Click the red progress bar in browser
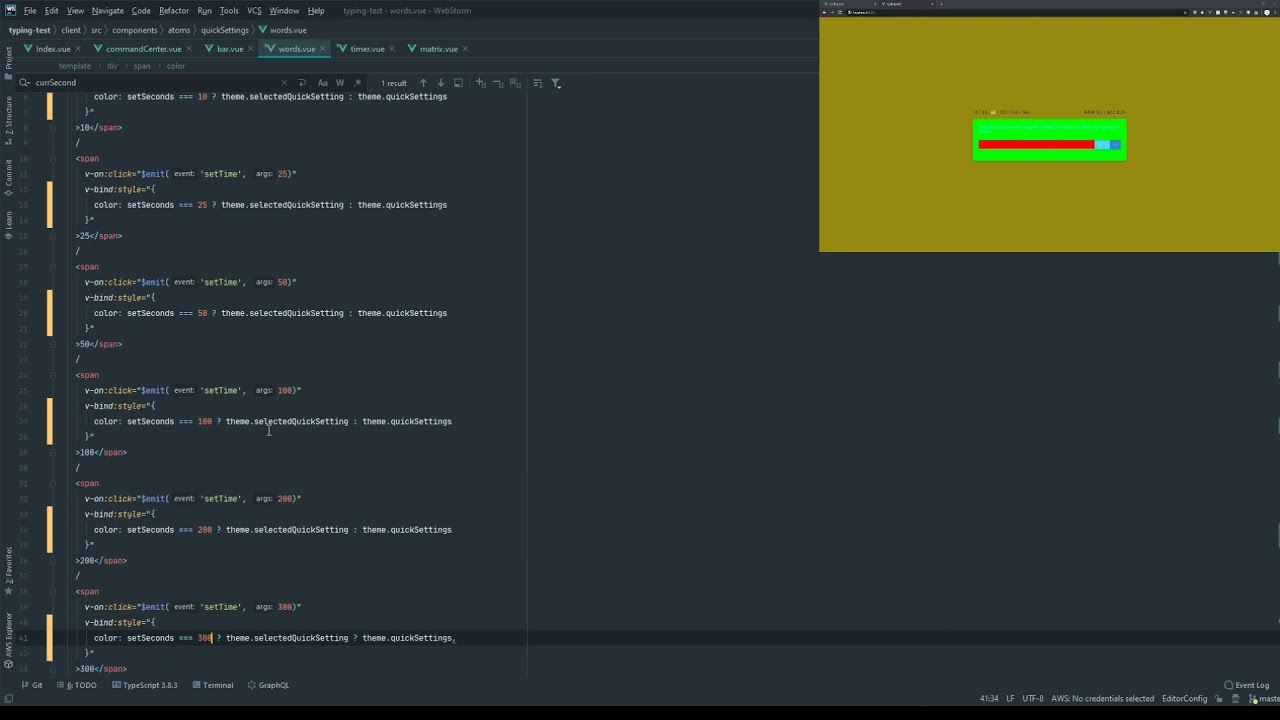1280x720 pixels. pyautogui.click(x=1036, y=145)
